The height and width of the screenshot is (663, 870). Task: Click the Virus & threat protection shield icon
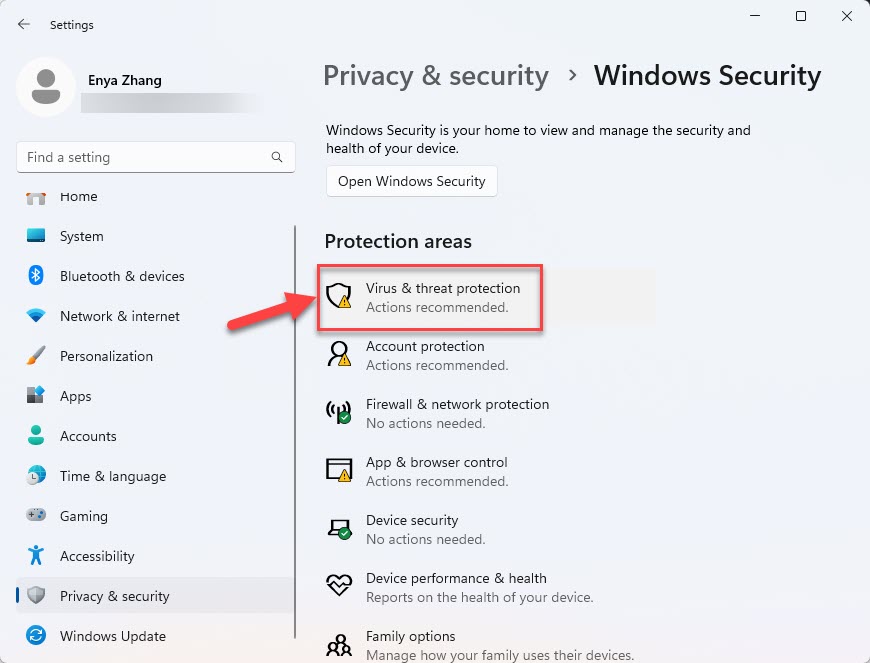[338, 295]
